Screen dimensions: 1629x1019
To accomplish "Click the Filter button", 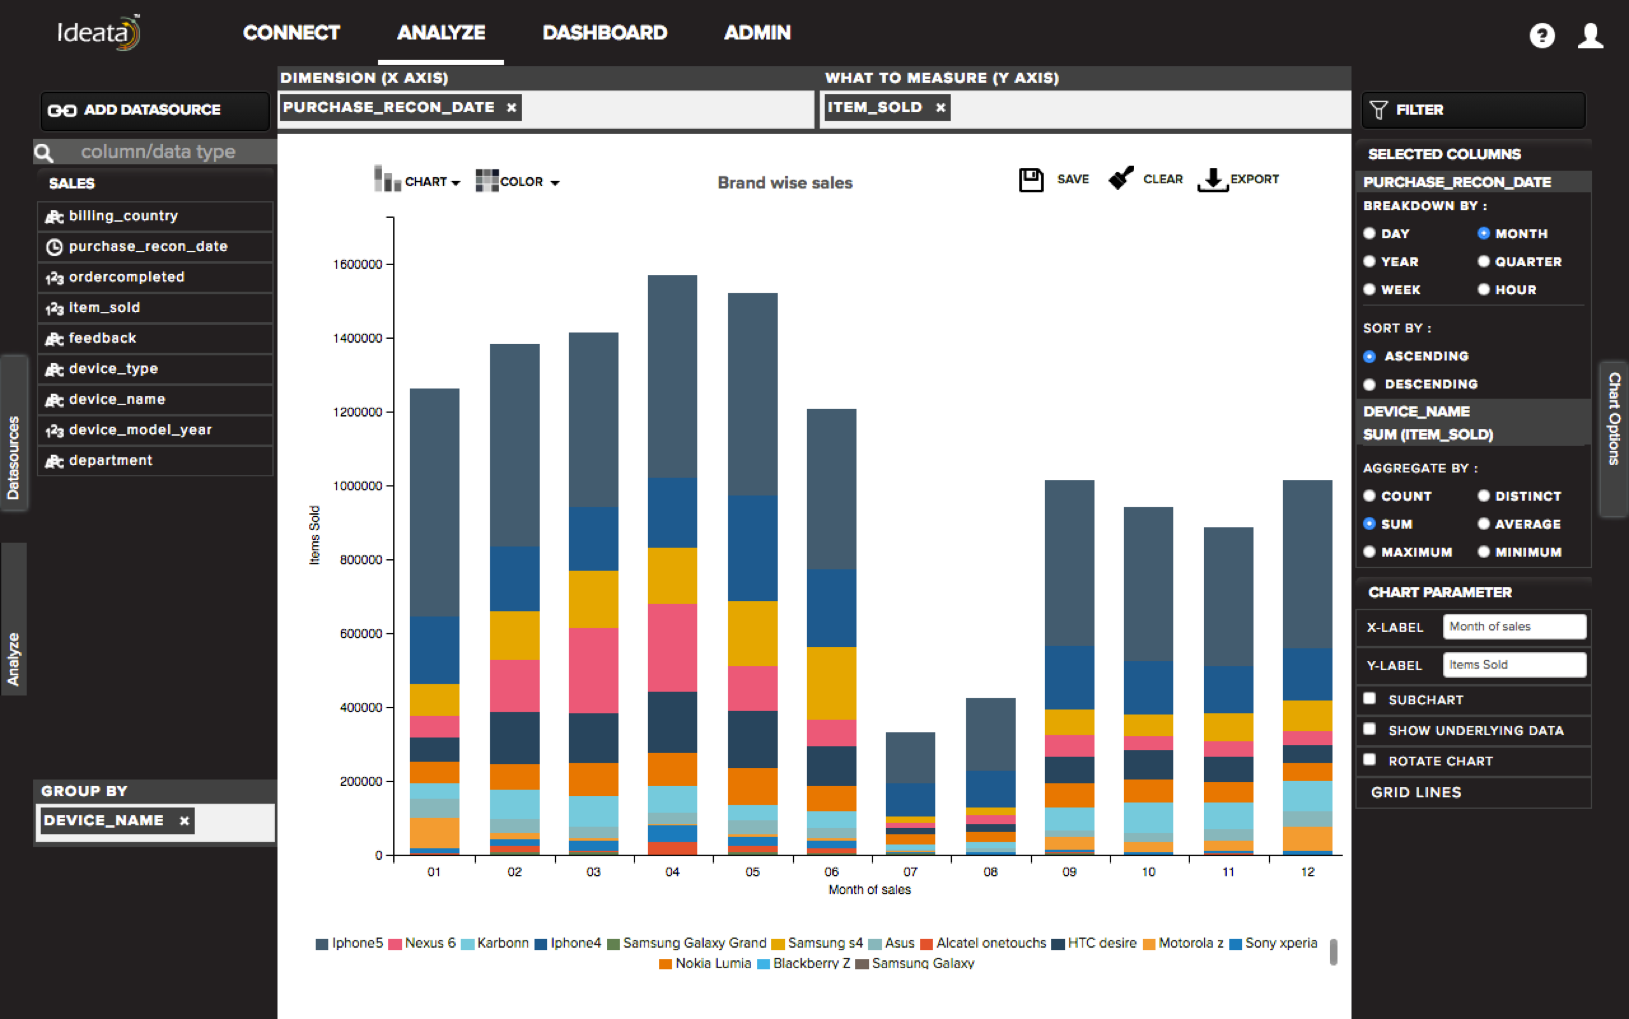I will click(x=1473, y=110).
